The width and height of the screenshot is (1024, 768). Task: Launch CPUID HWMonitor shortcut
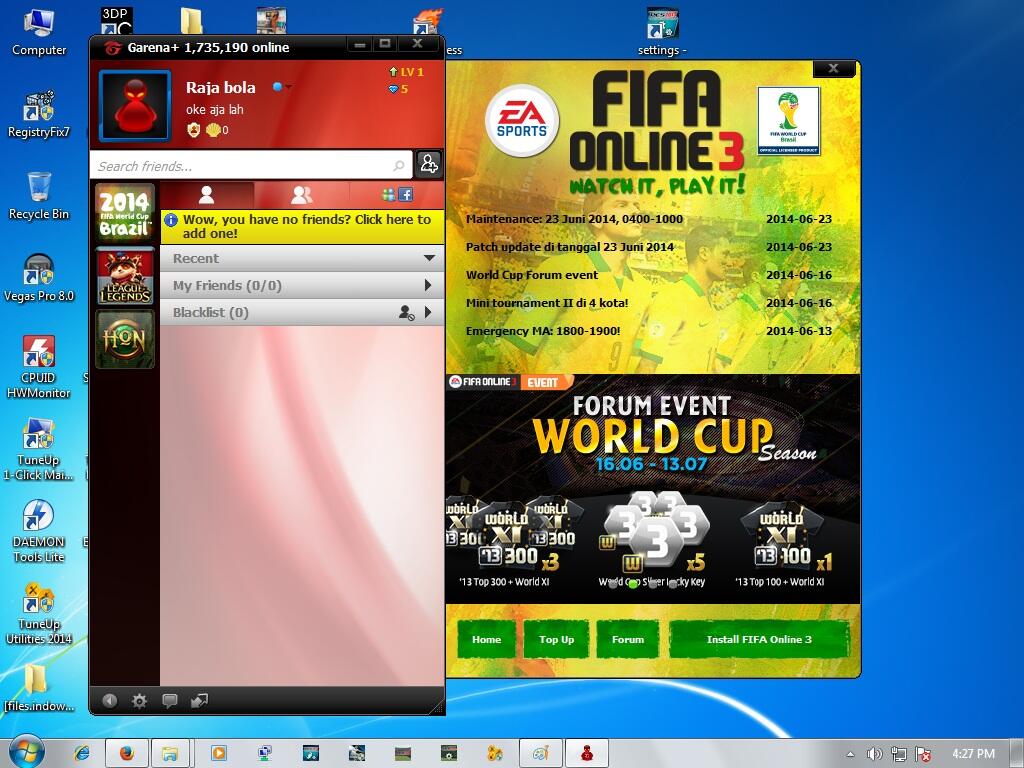coord(39,367)
